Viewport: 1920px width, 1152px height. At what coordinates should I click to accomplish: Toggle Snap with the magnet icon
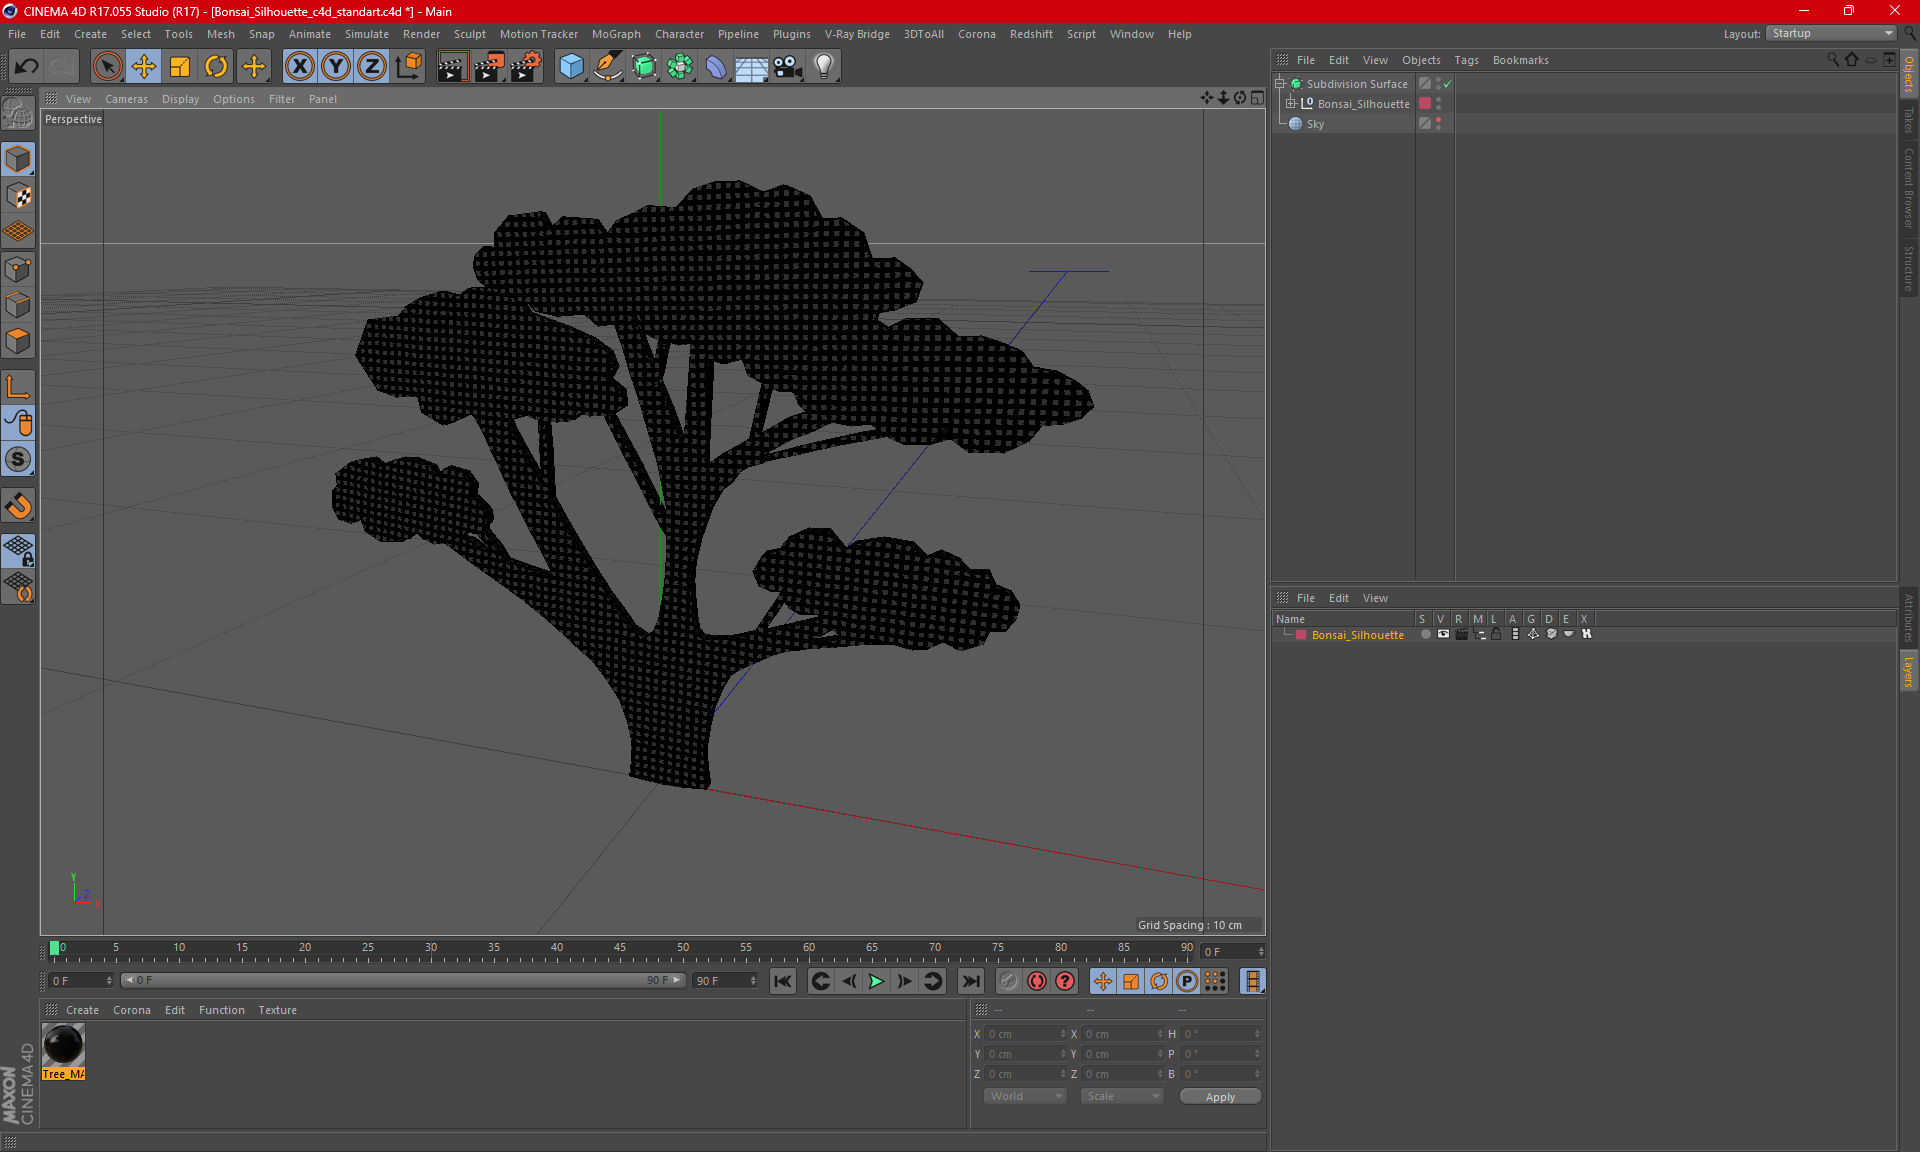[18, 506]
